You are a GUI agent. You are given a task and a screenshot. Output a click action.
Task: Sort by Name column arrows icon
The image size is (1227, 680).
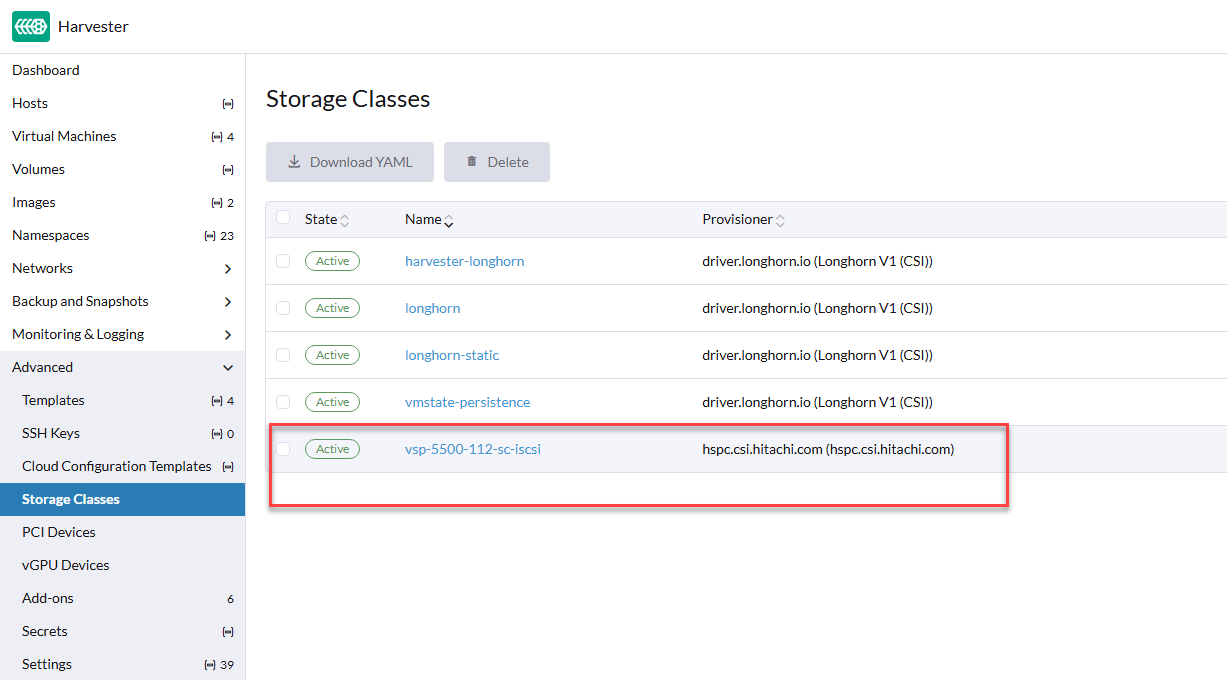point(449,220)
